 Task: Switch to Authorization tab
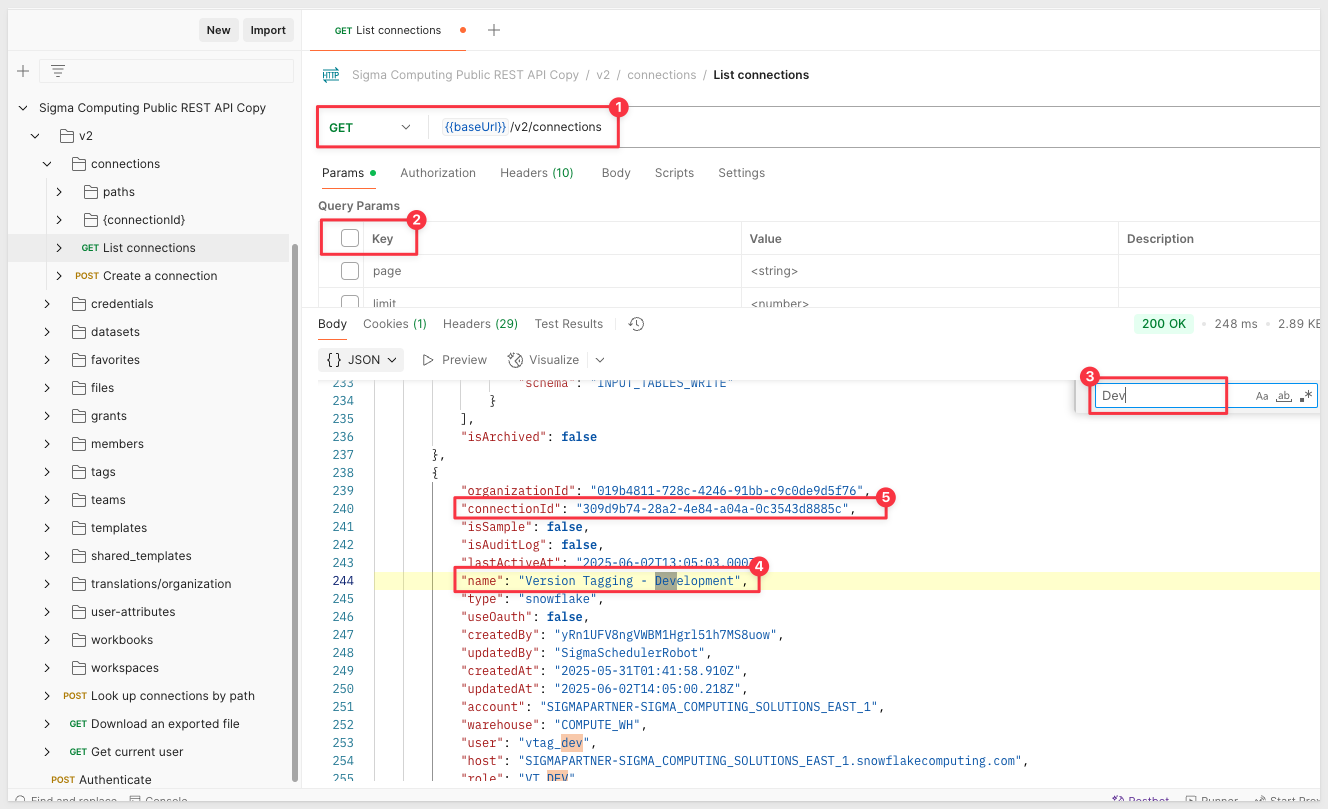(x=438, y=173)
